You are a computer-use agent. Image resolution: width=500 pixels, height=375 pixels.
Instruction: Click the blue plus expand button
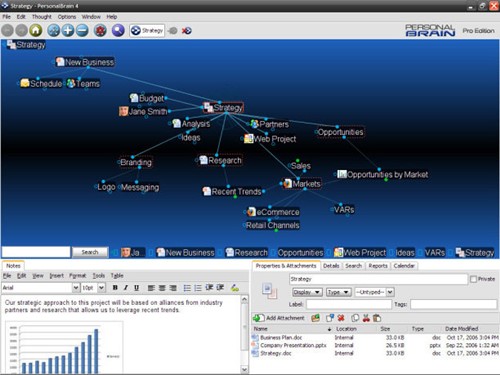click(x=68, y=30)
